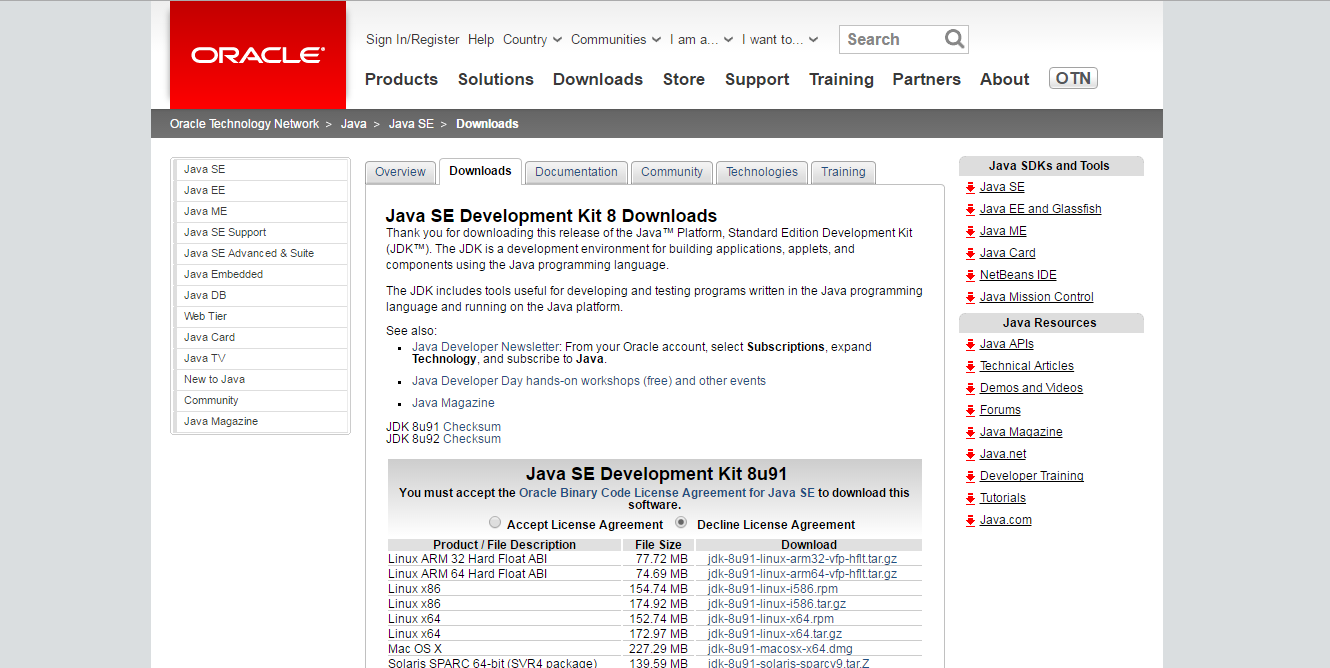The width and height of the screenshot is (1330, 668).
Task: Switch to the Overview tab
Action: pos(400,172)
